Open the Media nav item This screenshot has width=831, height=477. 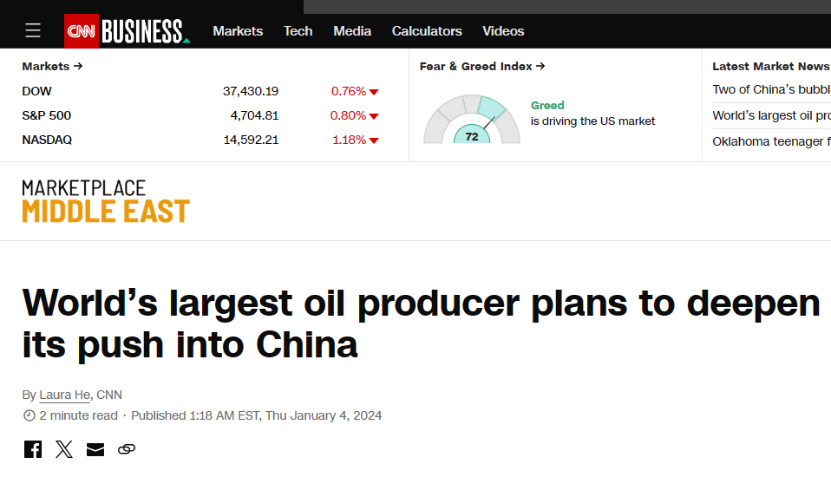[x=352, y=31]
